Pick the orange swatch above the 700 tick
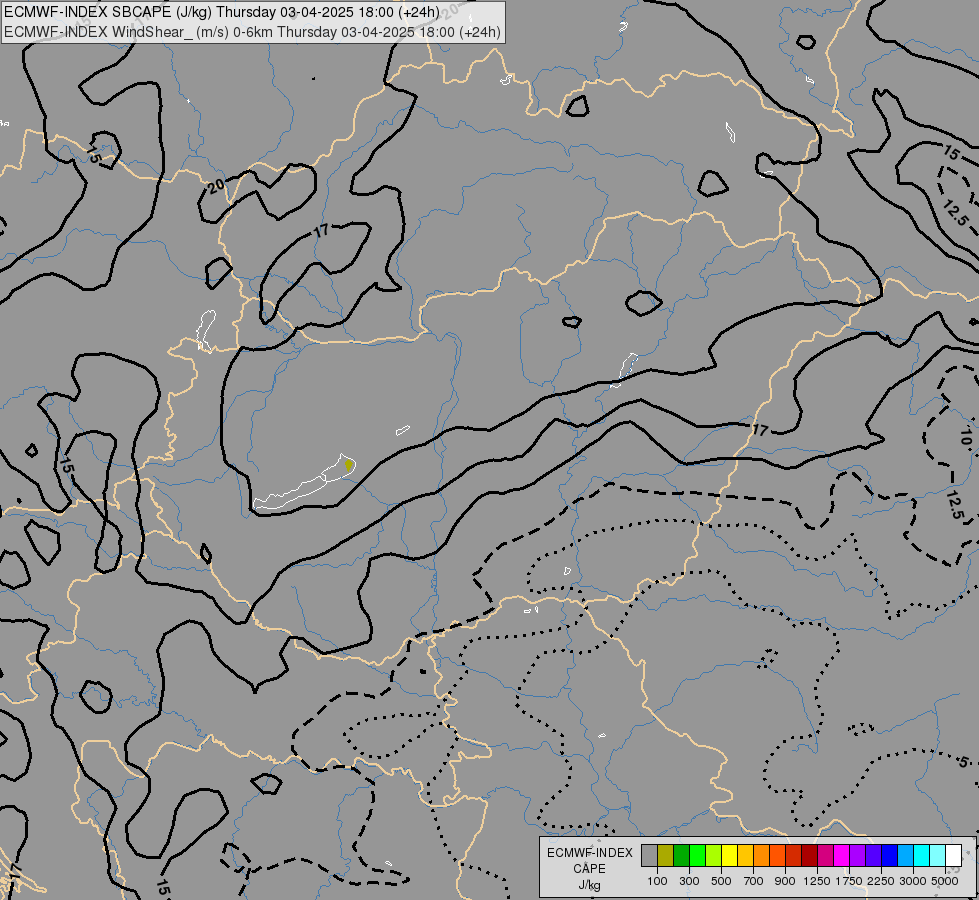 [x=761, y=856]
